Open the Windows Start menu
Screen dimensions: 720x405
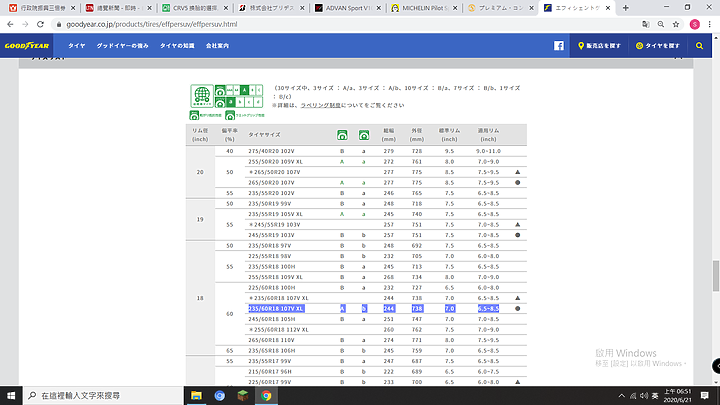pos(11,395)
